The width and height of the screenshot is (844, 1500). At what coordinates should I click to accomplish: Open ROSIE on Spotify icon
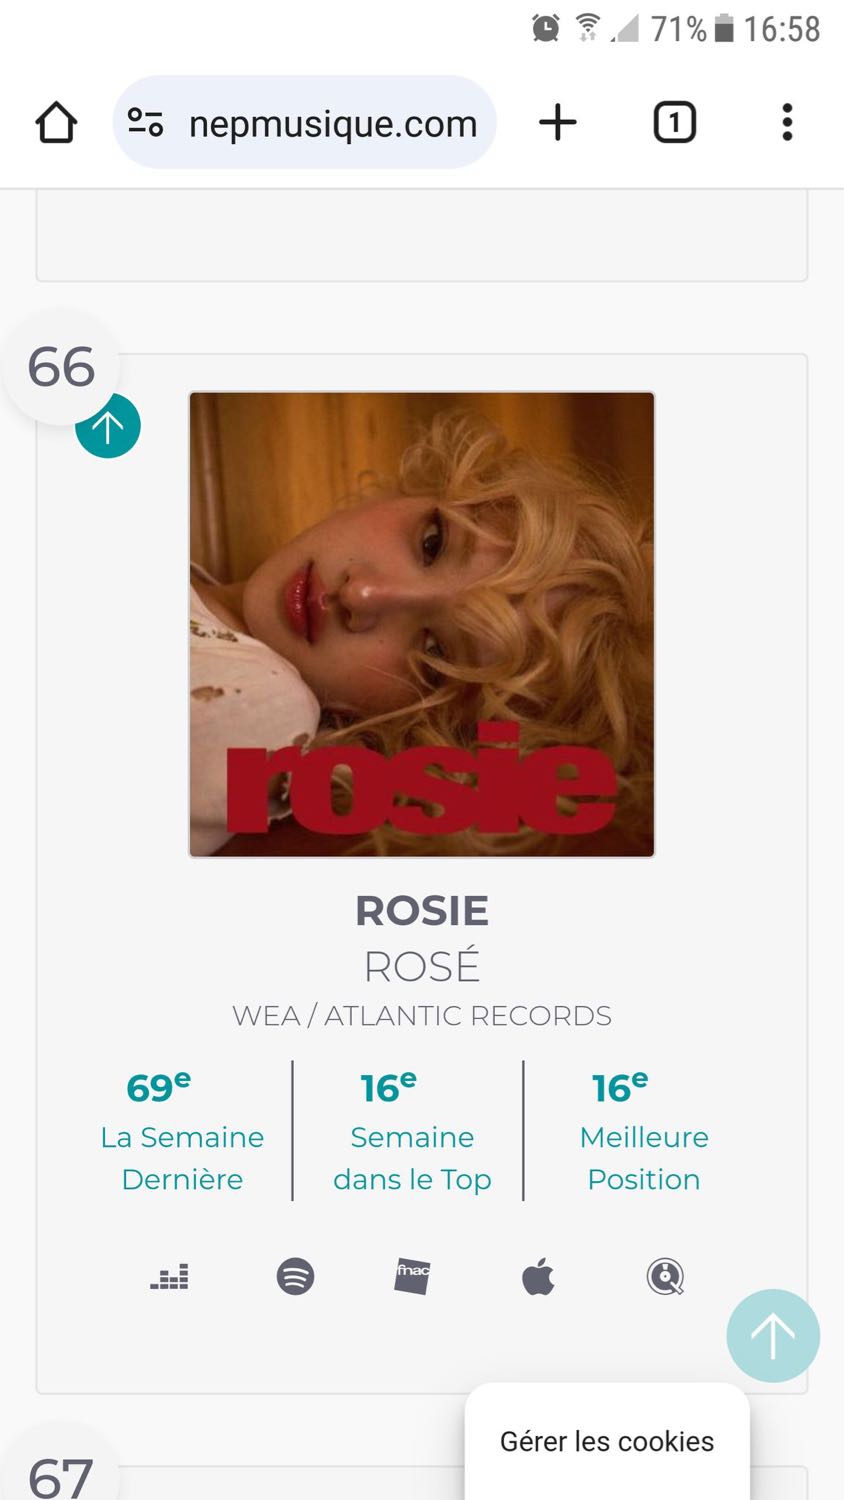[x=295, y=1277]
